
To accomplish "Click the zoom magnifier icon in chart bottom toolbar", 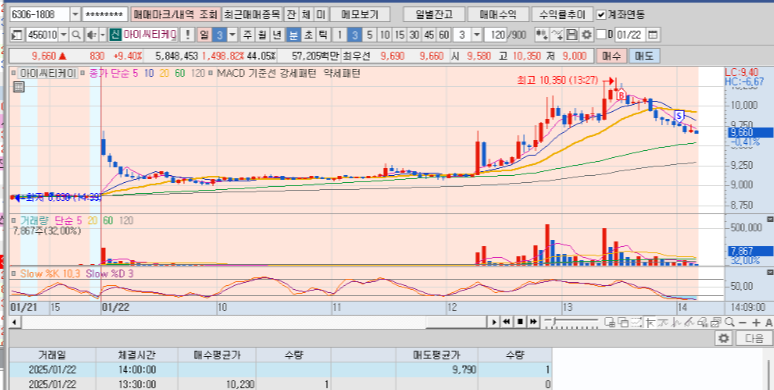I will (729, 322).
